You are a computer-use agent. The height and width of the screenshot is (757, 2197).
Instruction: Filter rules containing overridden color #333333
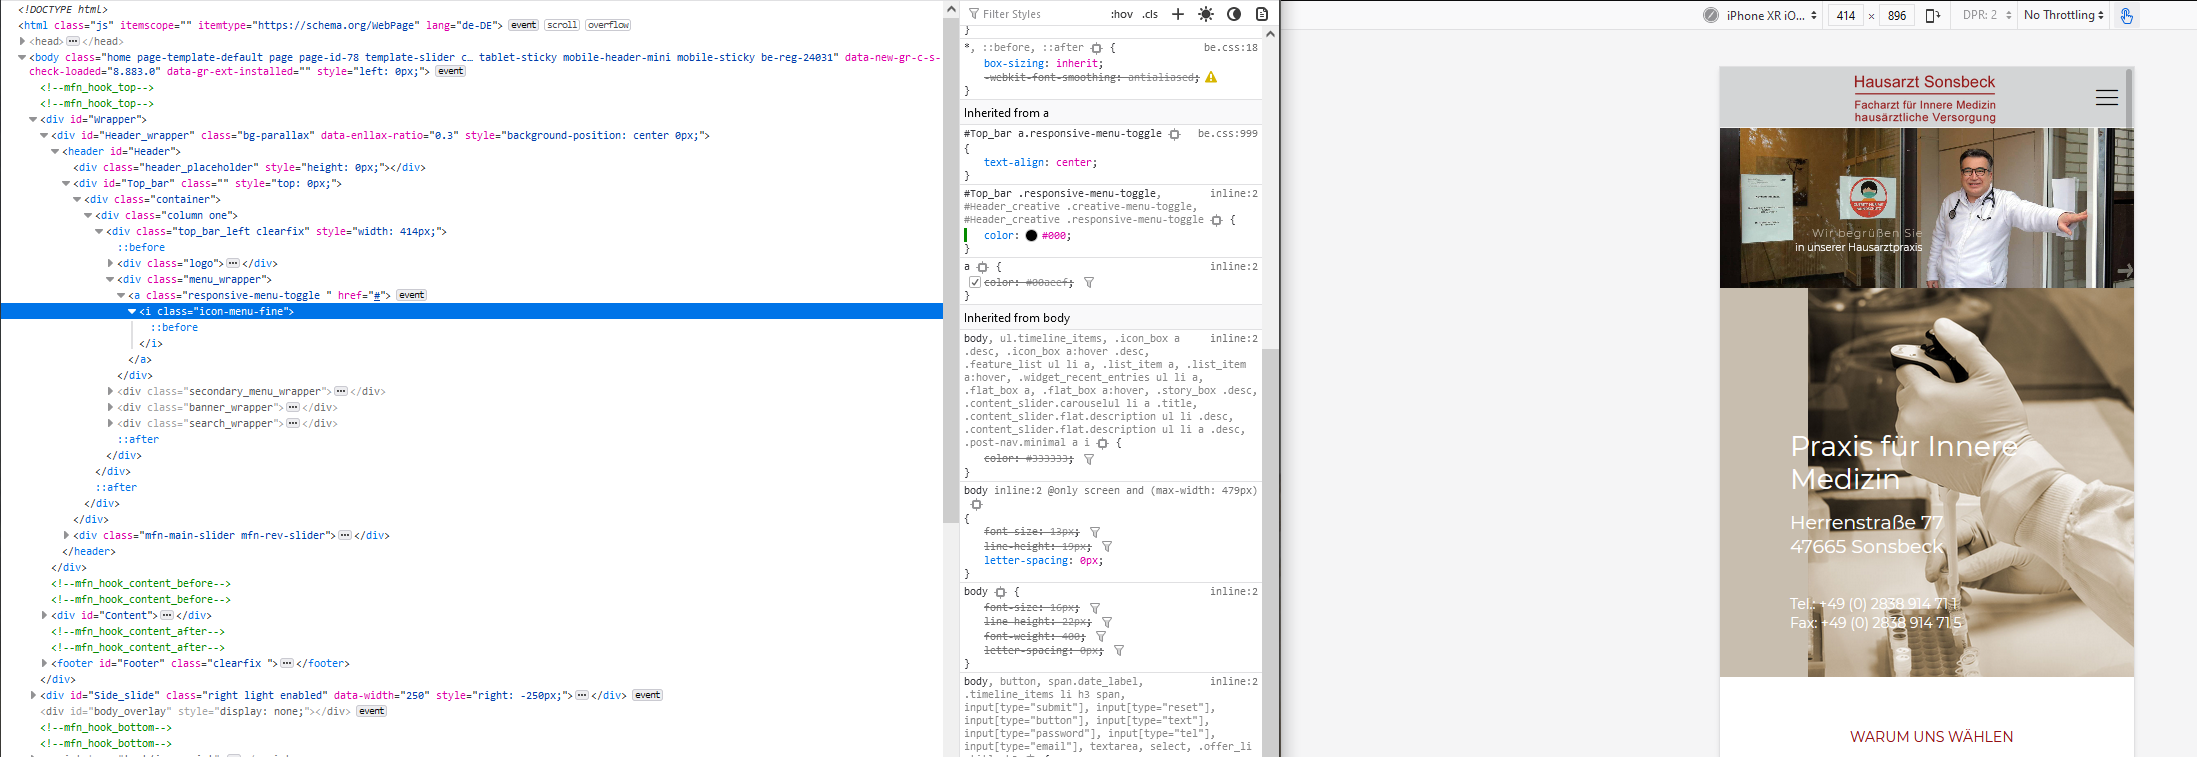tap(1089, 459)
